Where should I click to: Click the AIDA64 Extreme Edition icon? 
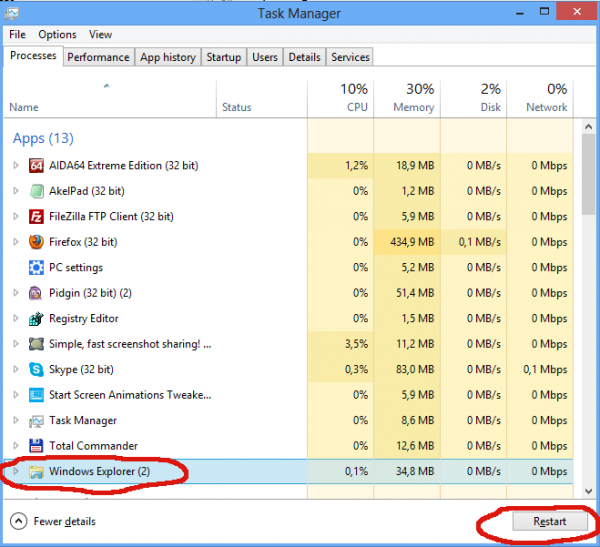tap(36, 166)
